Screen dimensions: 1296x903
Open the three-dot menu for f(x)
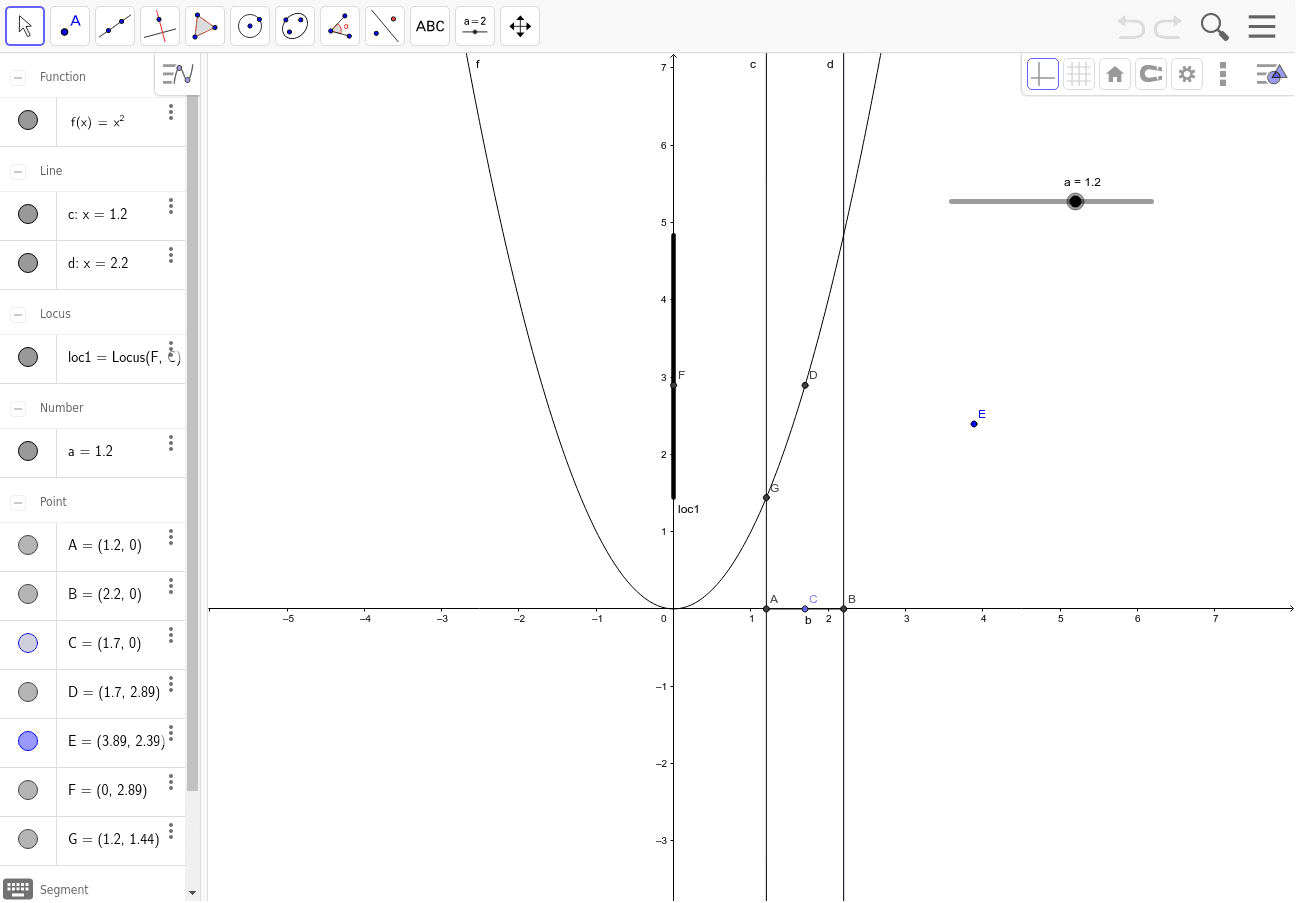(x=171, y=113)
